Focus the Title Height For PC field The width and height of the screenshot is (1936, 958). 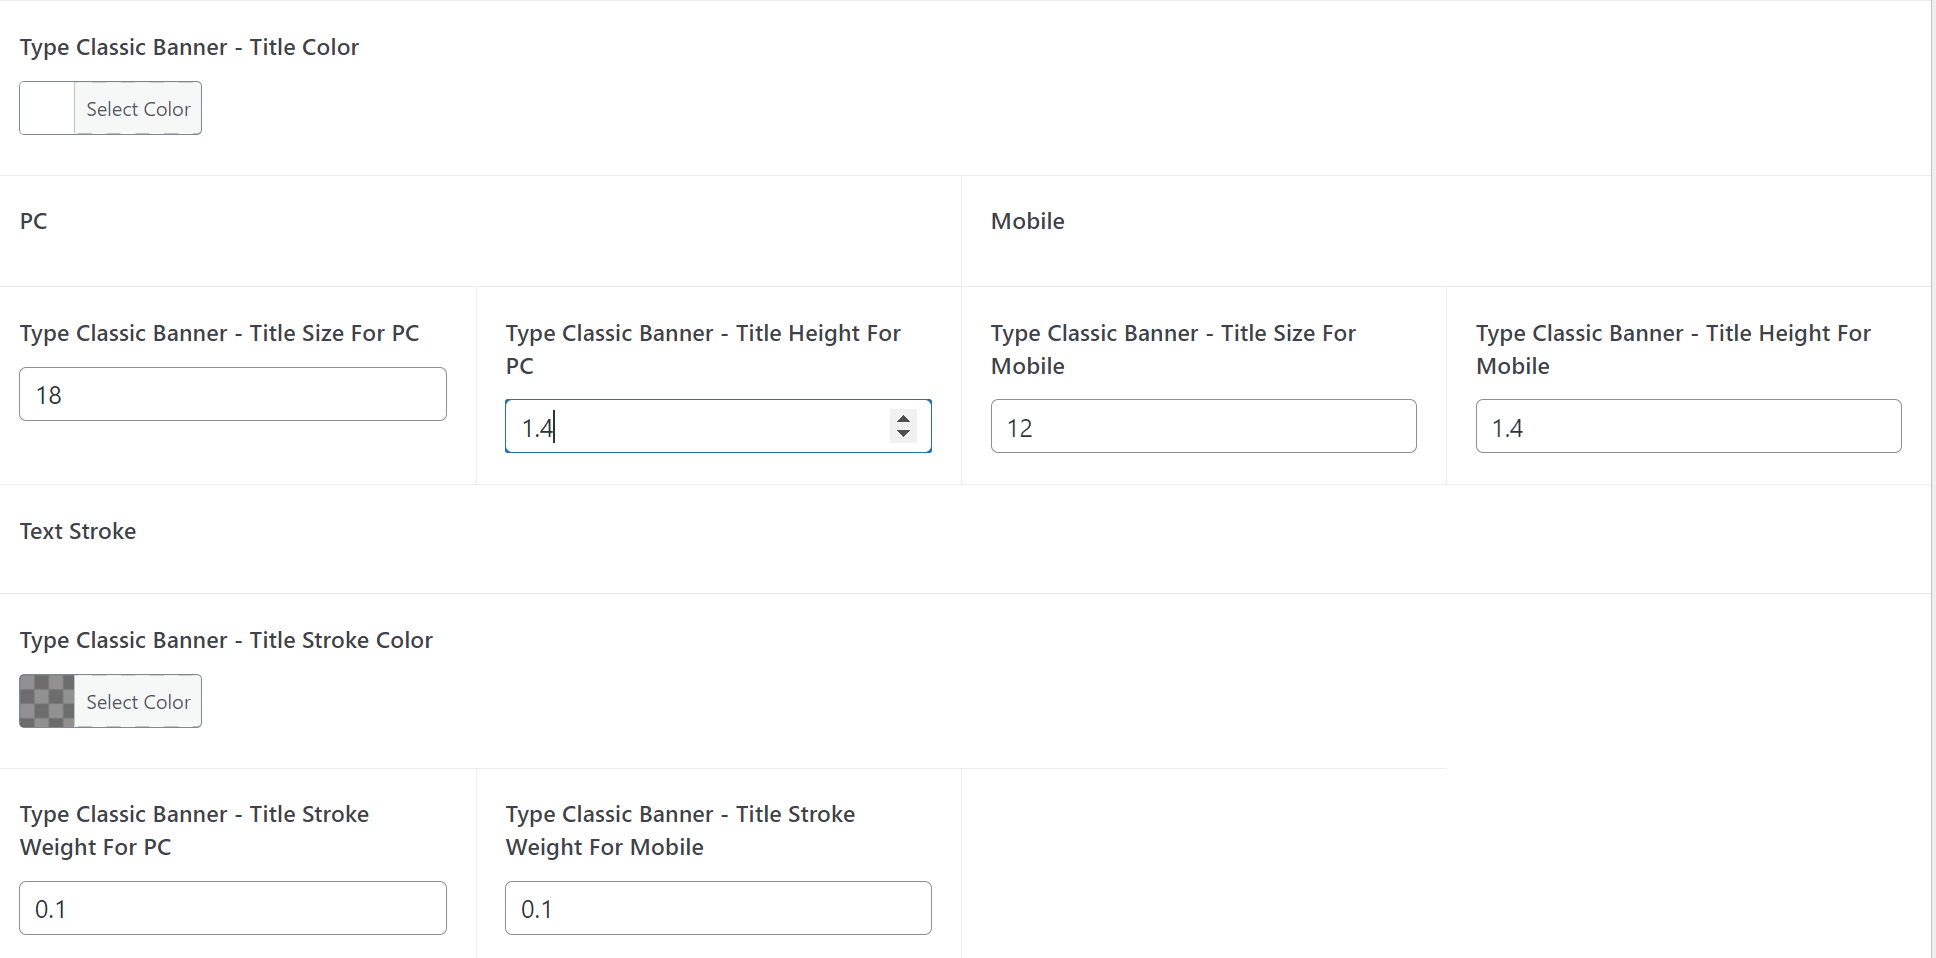[718, 426]
